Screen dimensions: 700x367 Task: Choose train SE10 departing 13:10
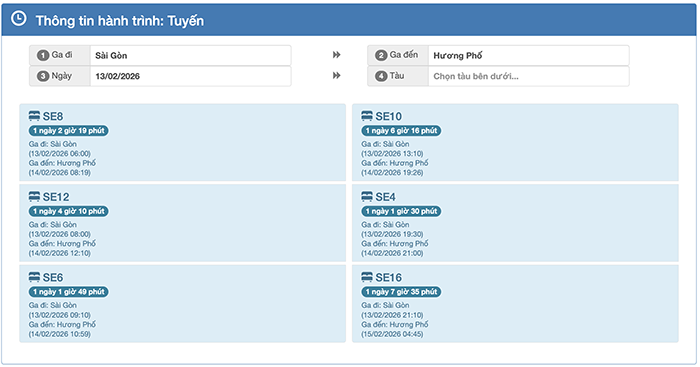coord(515,142)
